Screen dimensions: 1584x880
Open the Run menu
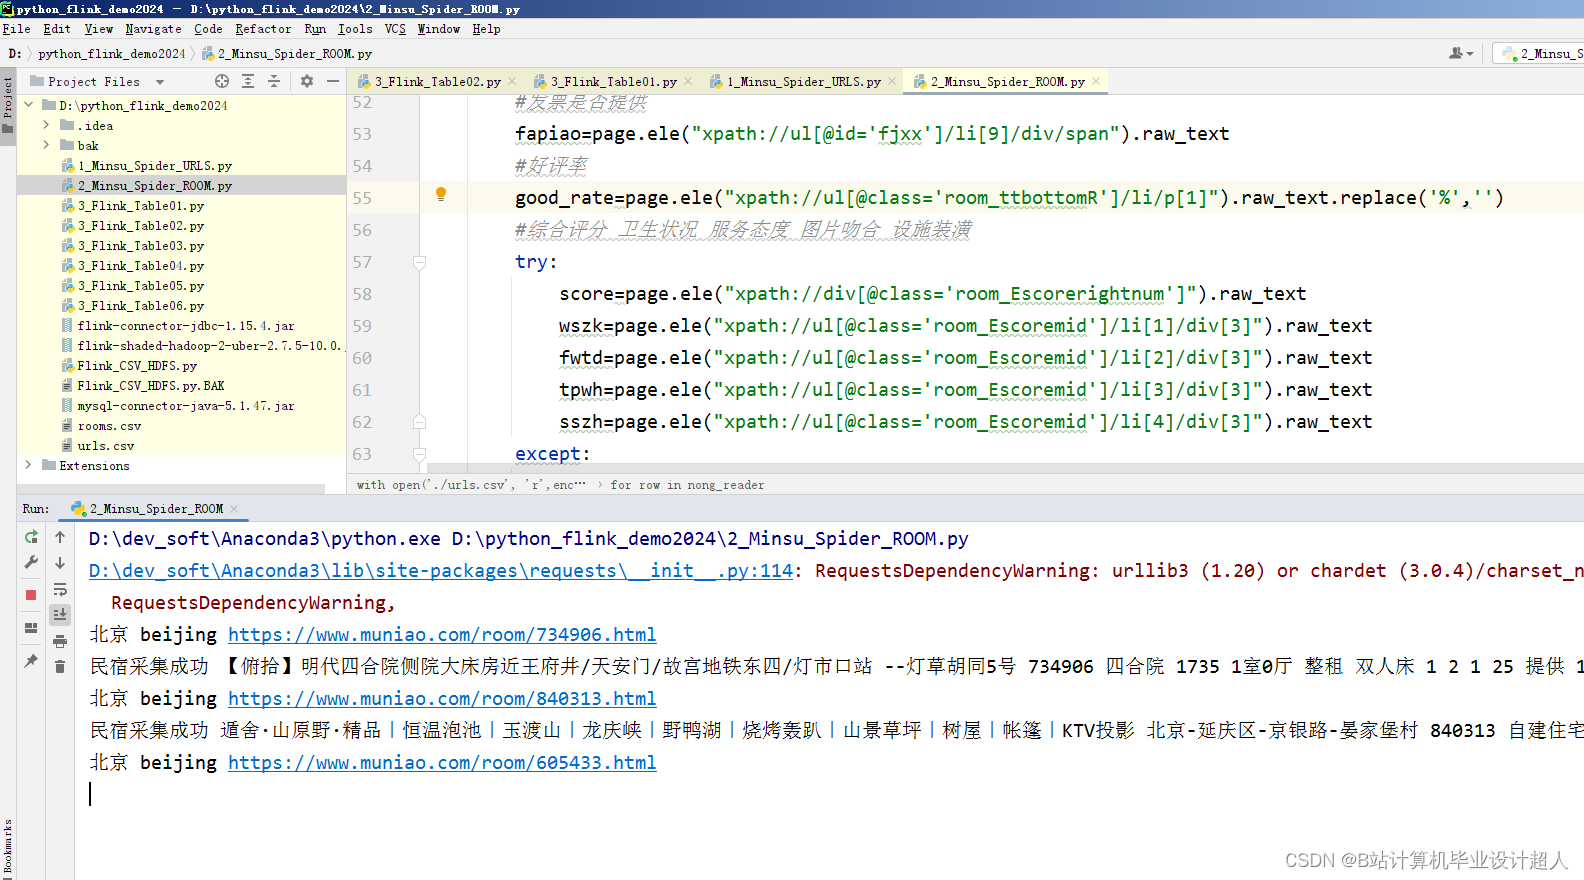(x=315, y=29)
